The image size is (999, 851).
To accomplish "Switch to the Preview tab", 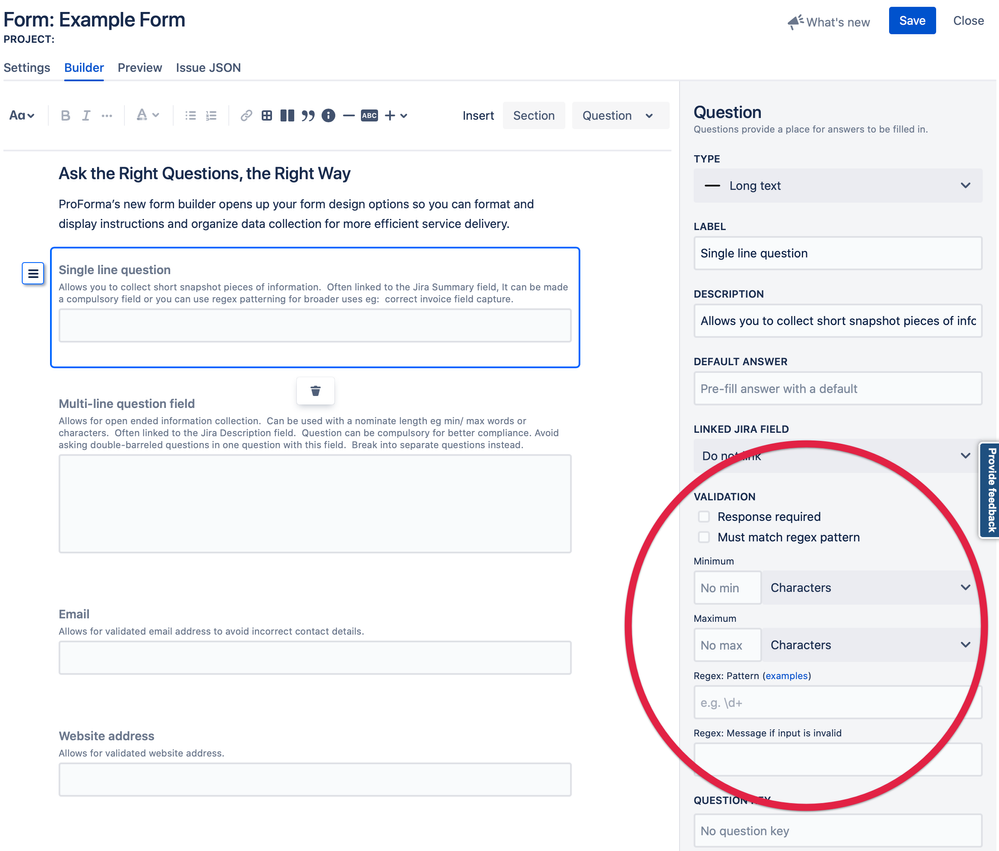I will [x=139, y=67].
